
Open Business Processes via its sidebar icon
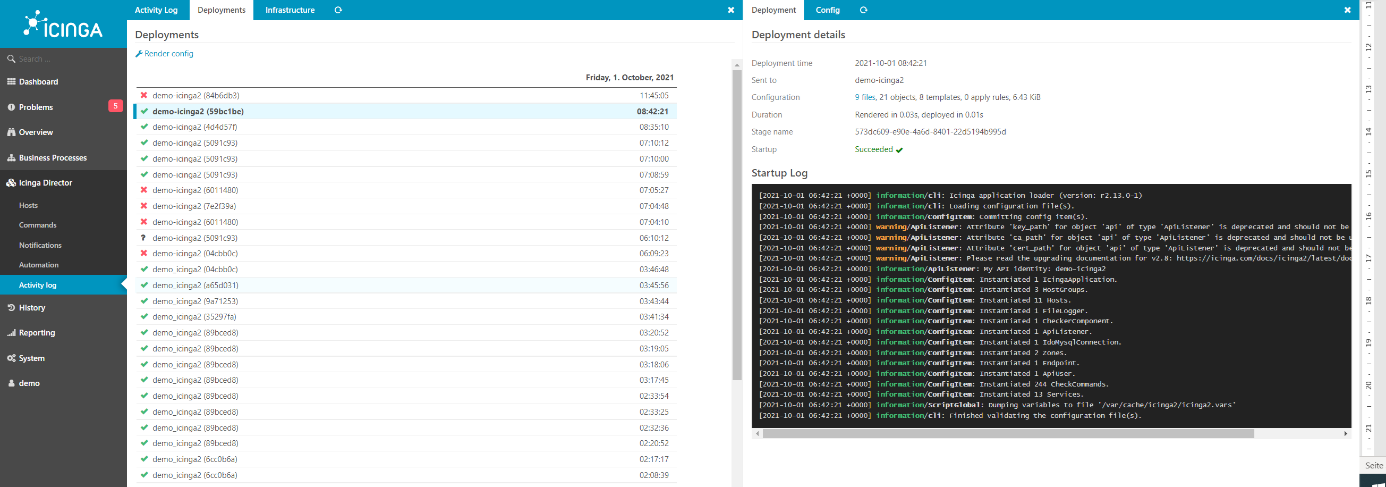(11, 158)
